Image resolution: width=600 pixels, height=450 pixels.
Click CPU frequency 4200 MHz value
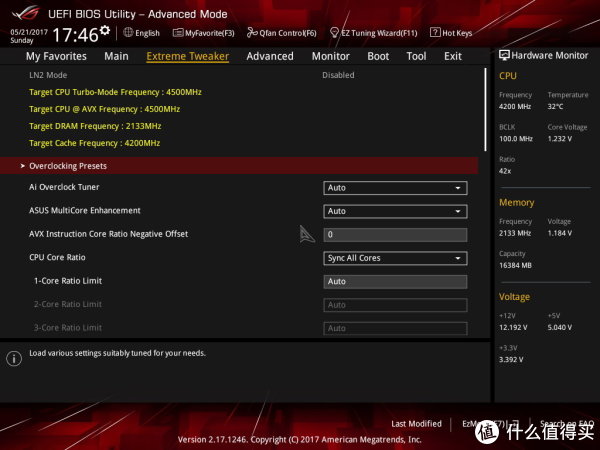pos(515,106)
